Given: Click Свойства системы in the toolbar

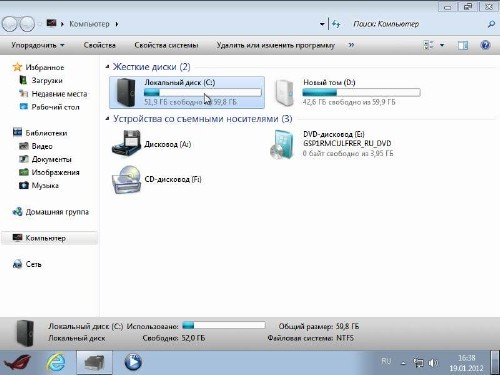Looking at the screenshot, I should pyautogui.click(x=166, y=45).
